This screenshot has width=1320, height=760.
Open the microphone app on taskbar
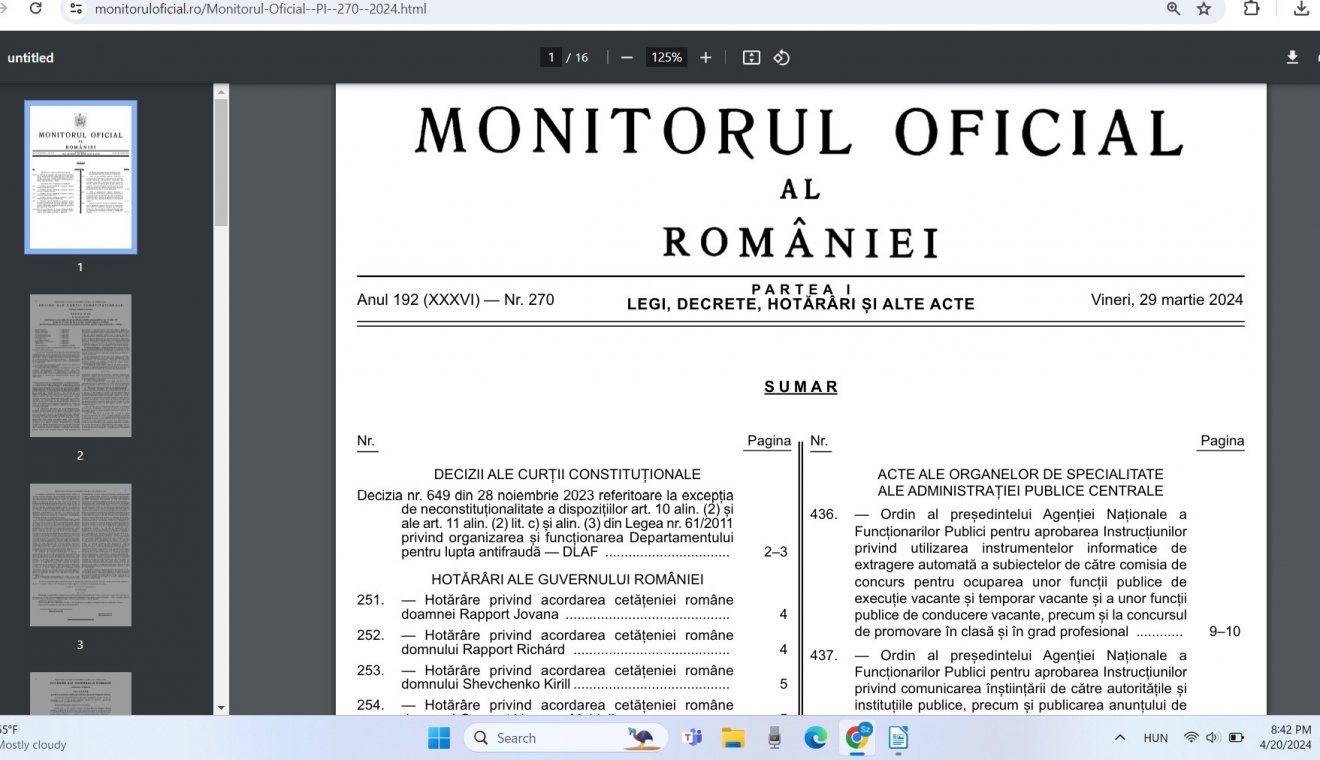[774, 738]
